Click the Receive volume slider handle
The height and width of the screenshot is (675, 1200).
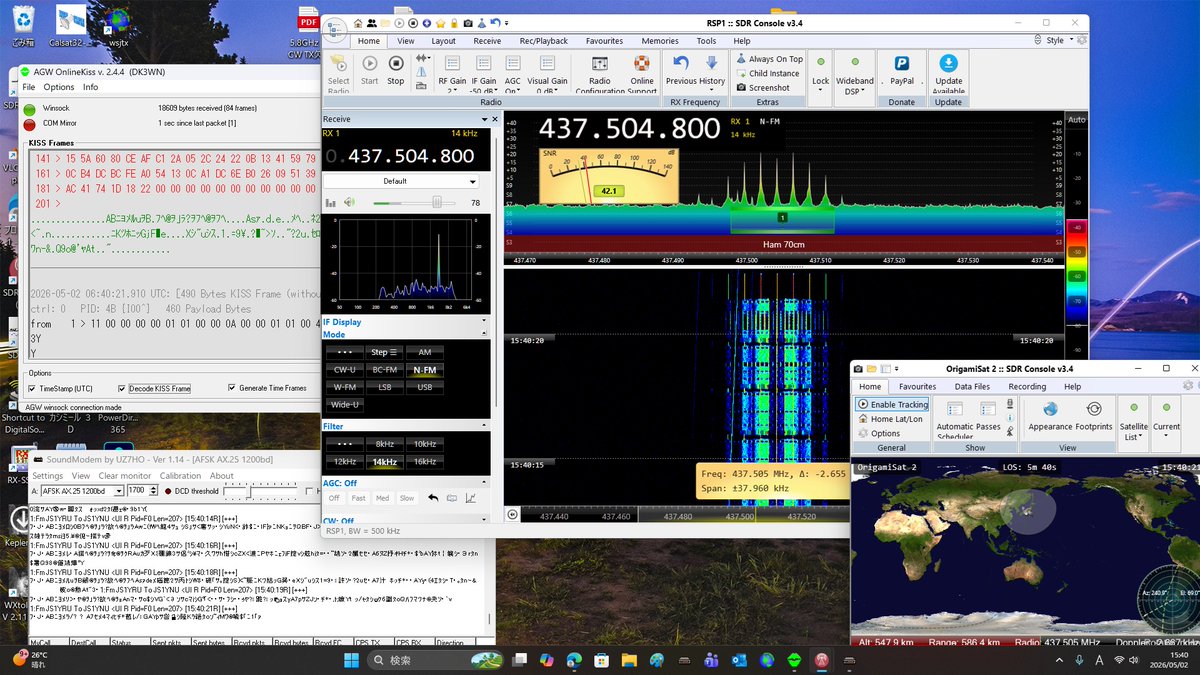(437, 202)
